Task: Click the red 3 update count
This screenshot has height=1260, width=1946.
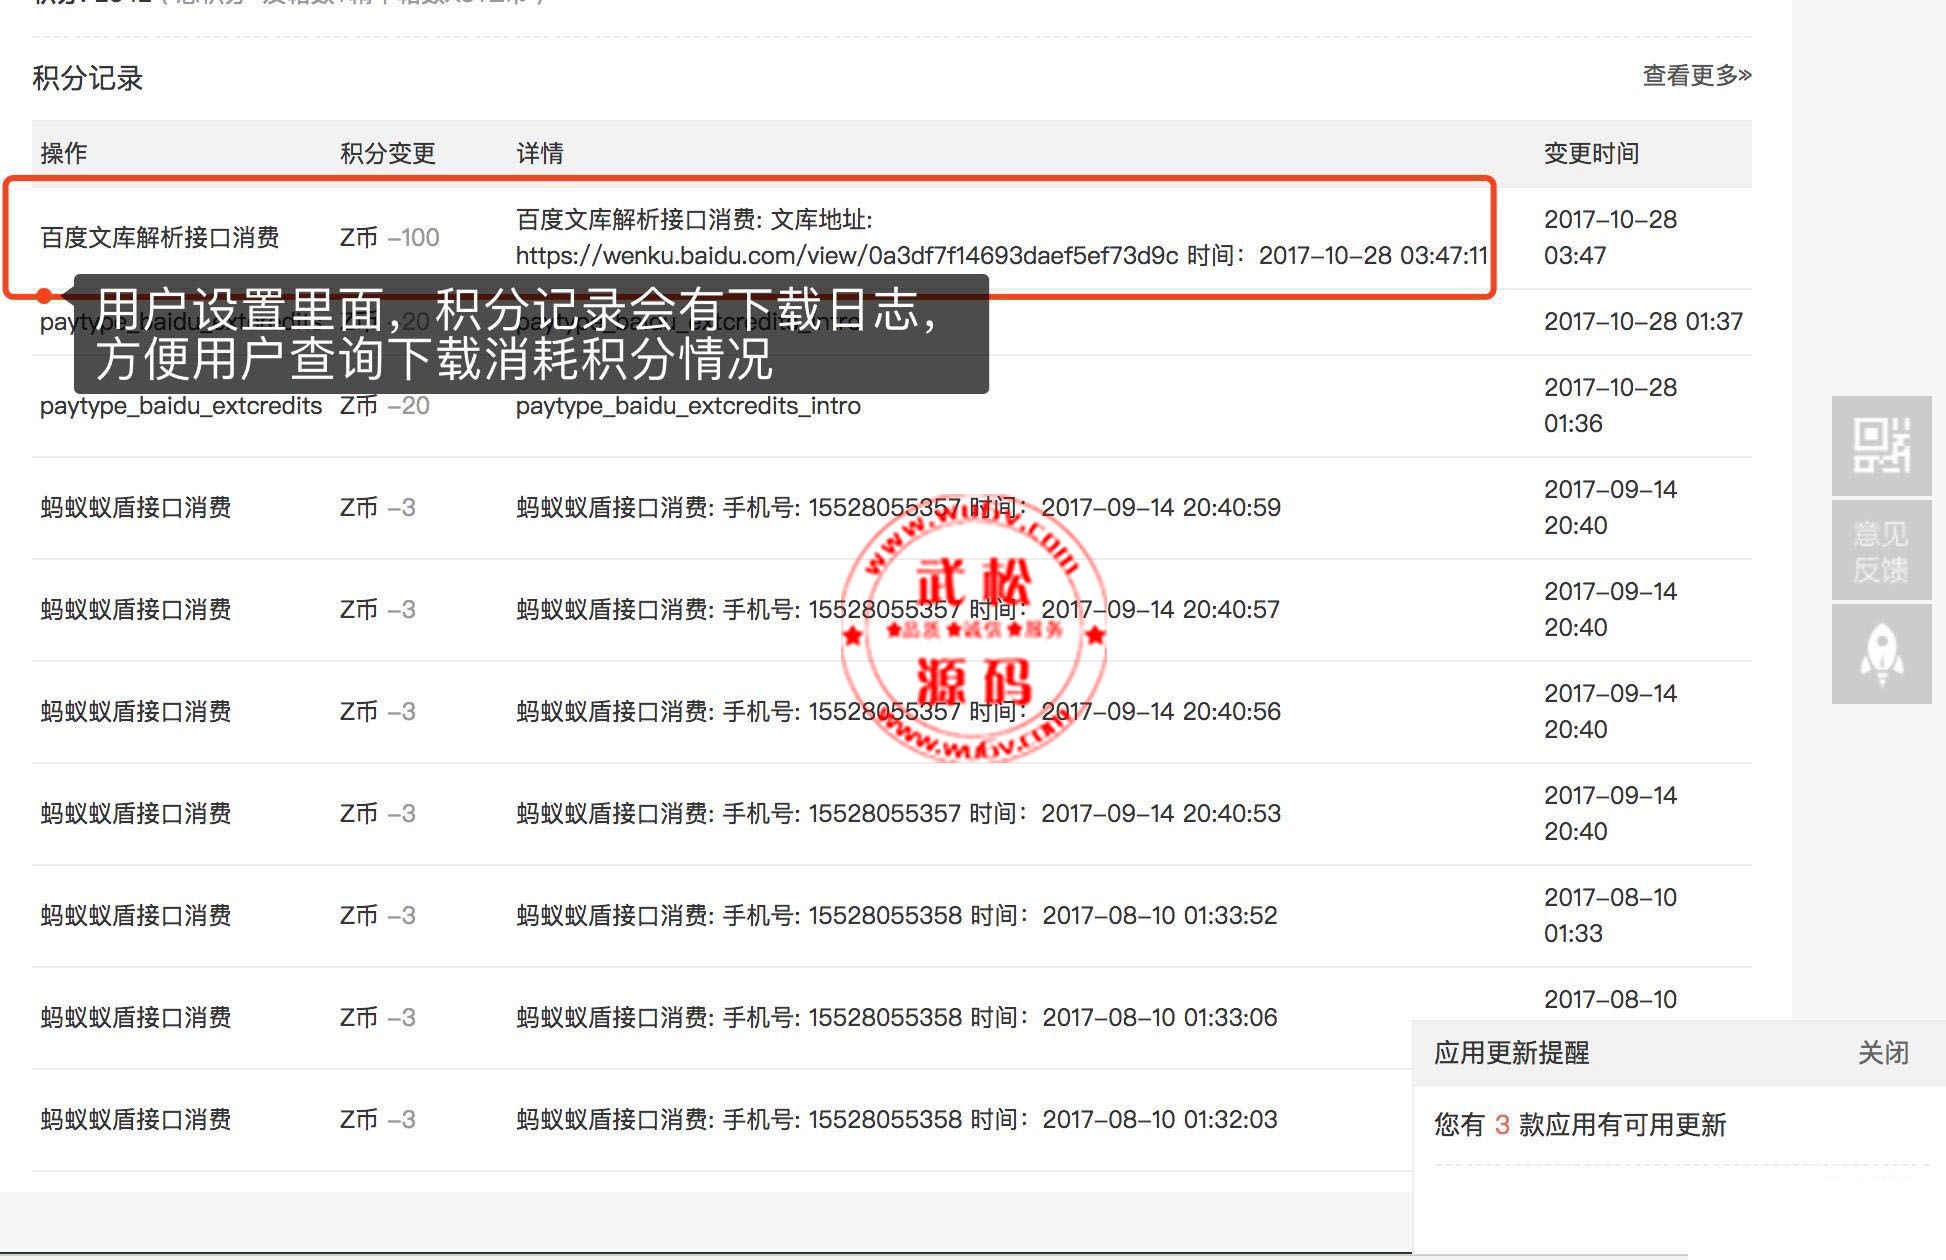Action: 1502,1125
